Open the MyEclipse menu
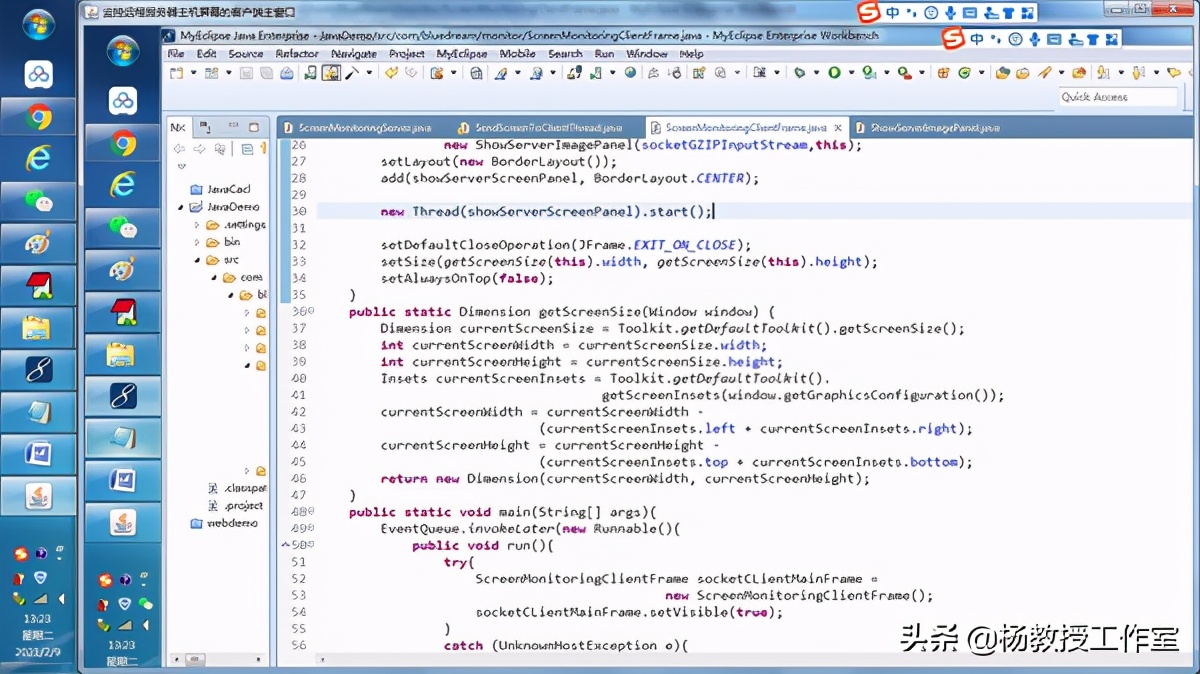1200x674 pixels. tap(462, 54)
